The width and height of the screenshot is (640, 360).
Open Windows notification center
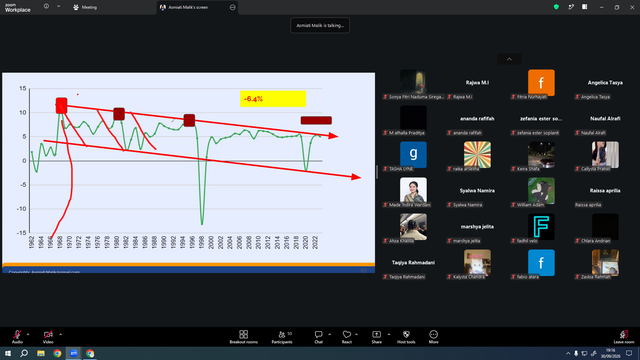(x=629, y=353)
